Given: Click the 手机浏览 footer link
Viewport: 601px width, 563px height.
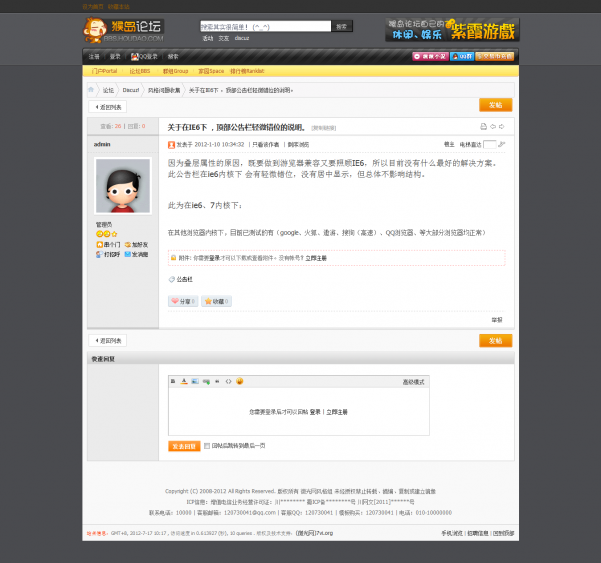Looking at the screenshot, I should coord(452,533).
